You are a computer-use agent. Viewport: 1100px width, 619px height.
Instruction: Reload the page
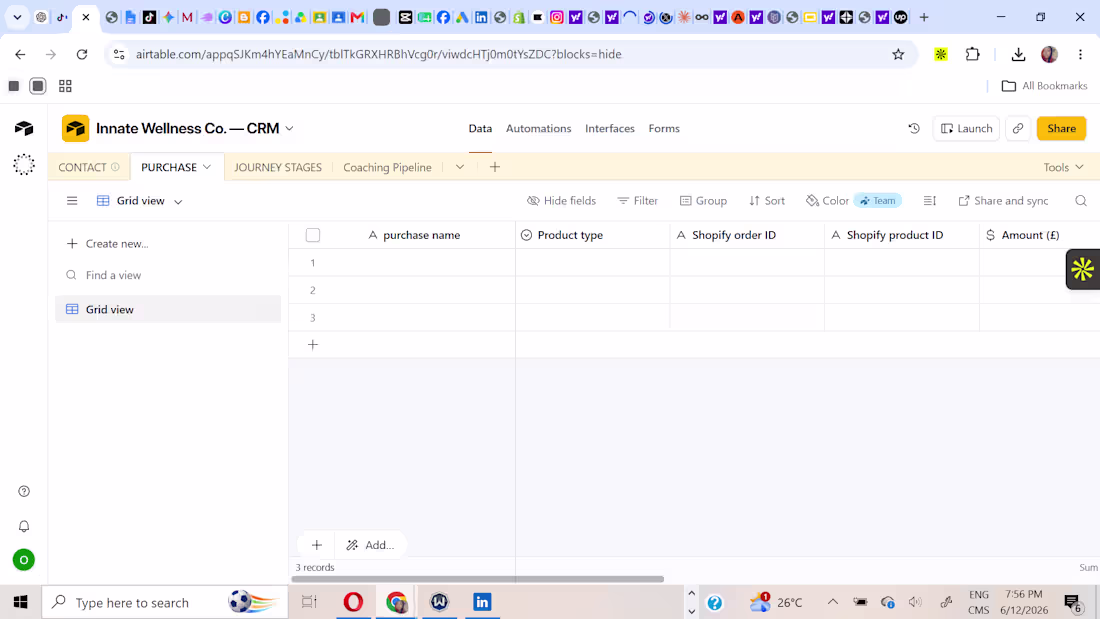coord(82,54)
